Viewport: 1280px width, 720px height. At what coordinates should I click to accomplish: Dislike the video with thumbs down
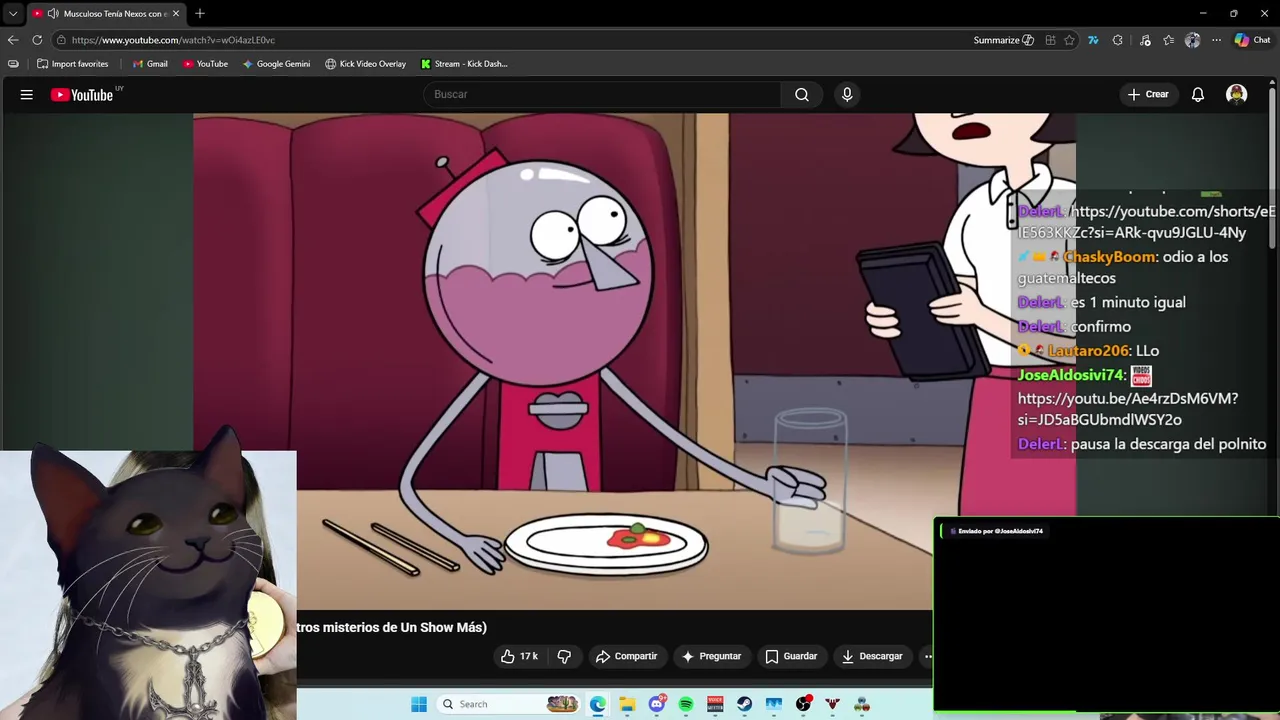(564, 656)
